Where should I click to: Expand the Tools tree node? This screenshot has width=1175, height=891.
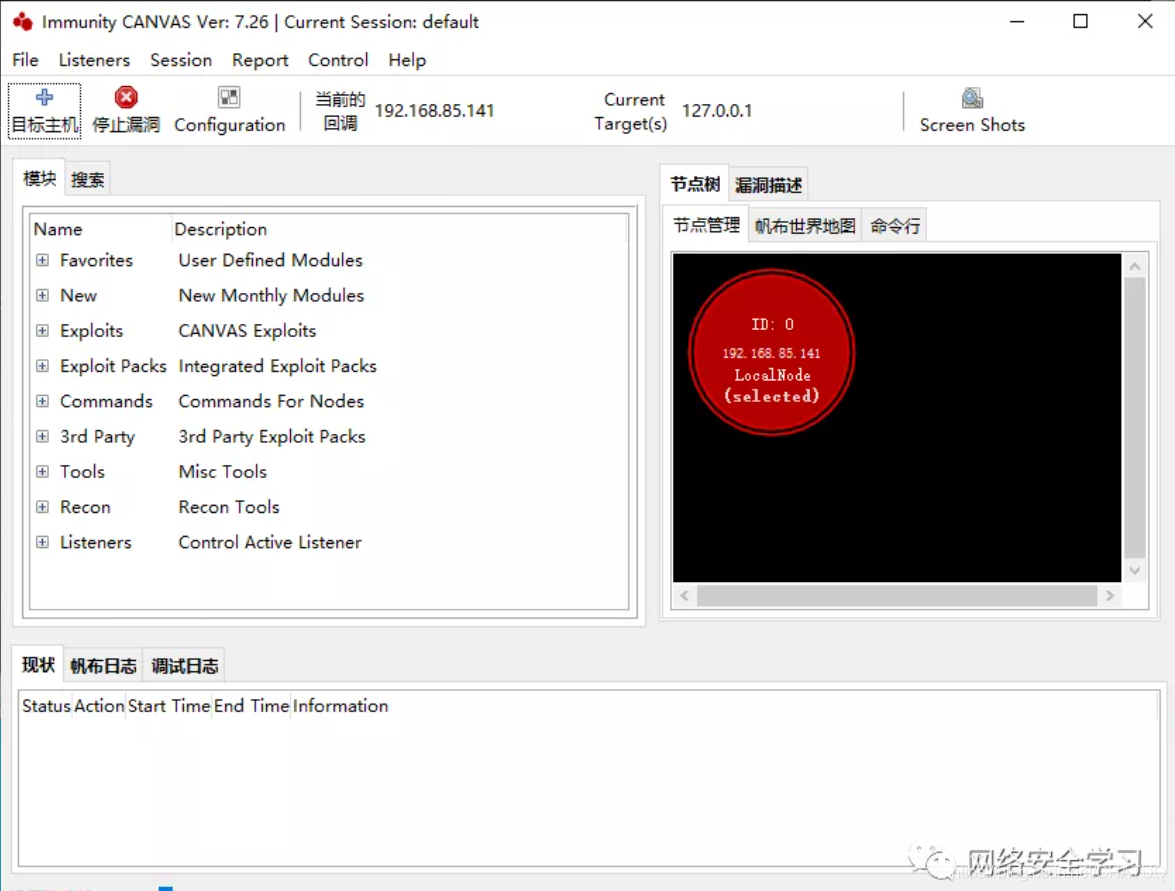pyautogui.click(x=43, y=471)
